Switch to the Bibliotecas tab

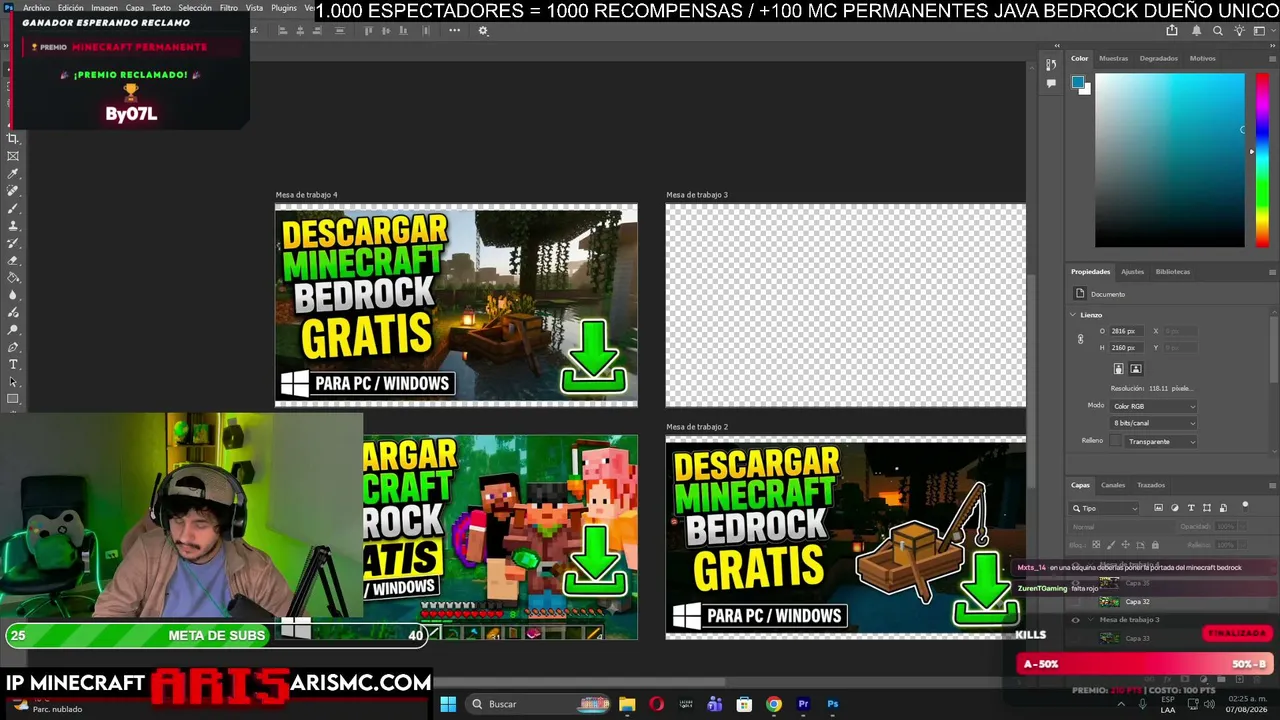pyautogui.click(x=1173, y=272)
